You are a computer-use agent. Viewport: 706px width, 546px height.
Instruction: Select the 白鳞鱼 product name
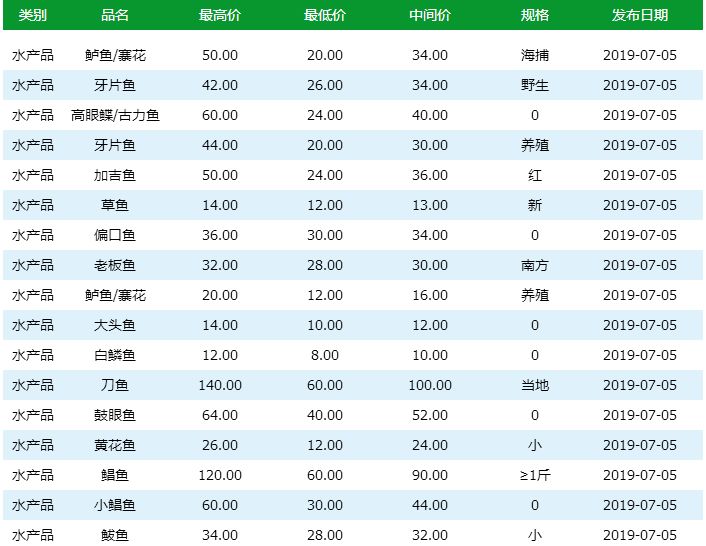coord(115,355)
